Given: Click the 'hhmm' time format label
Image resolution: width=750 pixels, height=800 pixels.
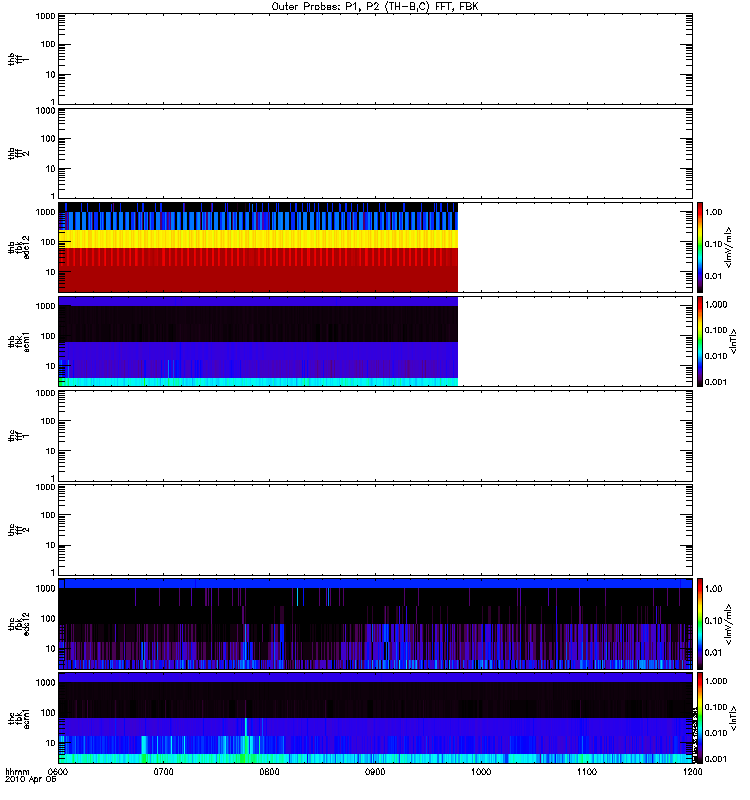Looking at the screenshot, I should (17, 771).
